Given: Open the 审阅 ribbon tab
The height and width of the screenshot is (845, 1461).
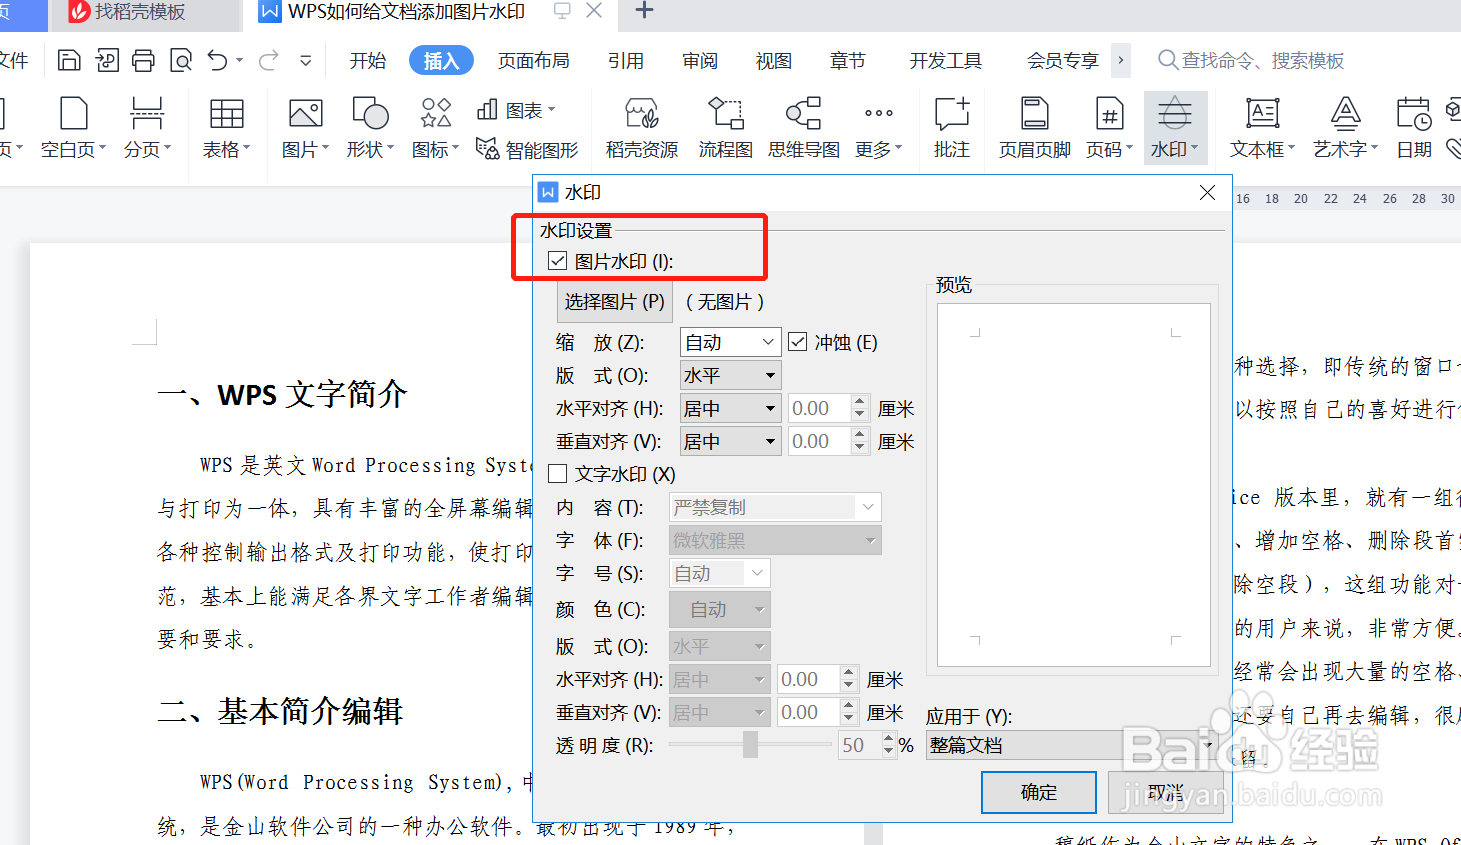Looking at the screenshot, I should [700, 61].
